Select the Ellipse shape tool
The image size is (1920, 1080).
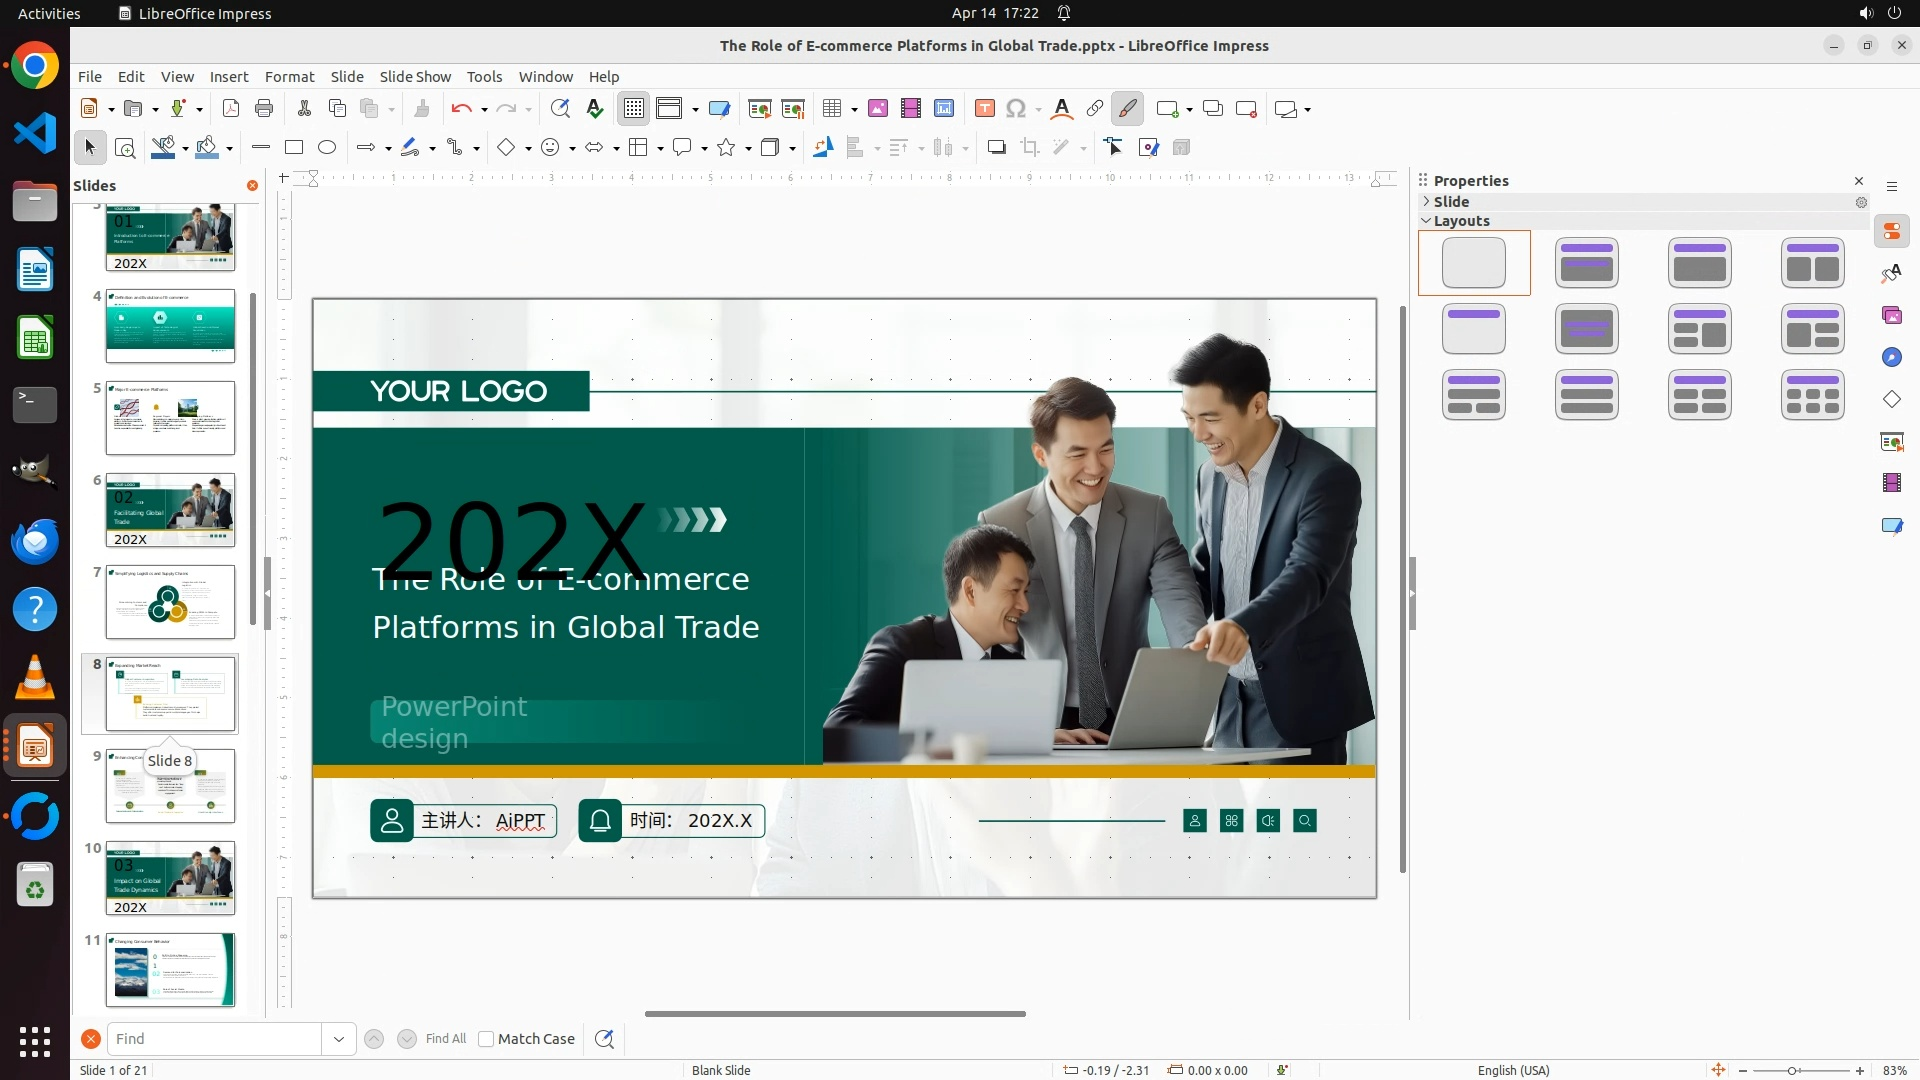click(327, 148)
